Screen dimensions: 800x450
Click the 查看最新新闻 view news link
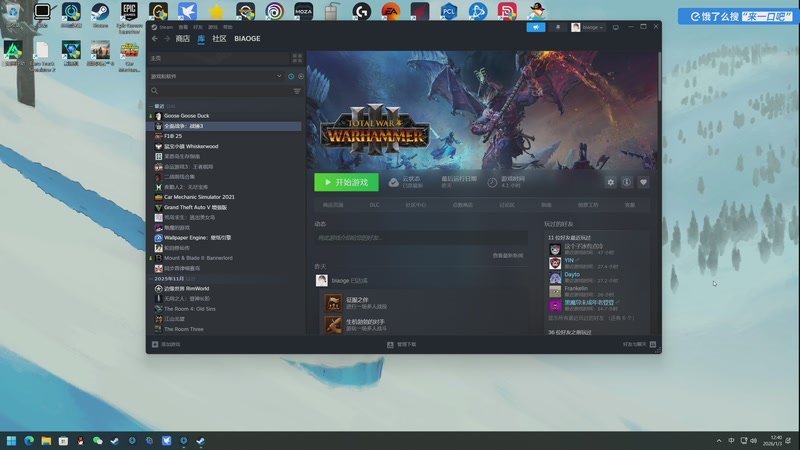508,256
